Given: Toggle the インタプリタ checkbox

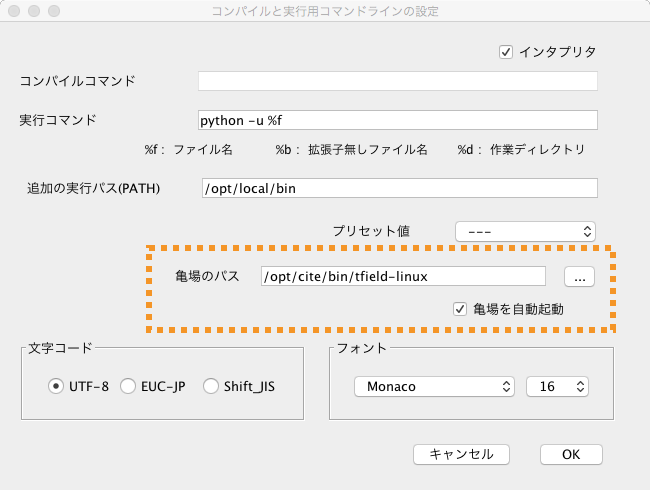Looking at the screenshot, I should [x=506, y=52].
